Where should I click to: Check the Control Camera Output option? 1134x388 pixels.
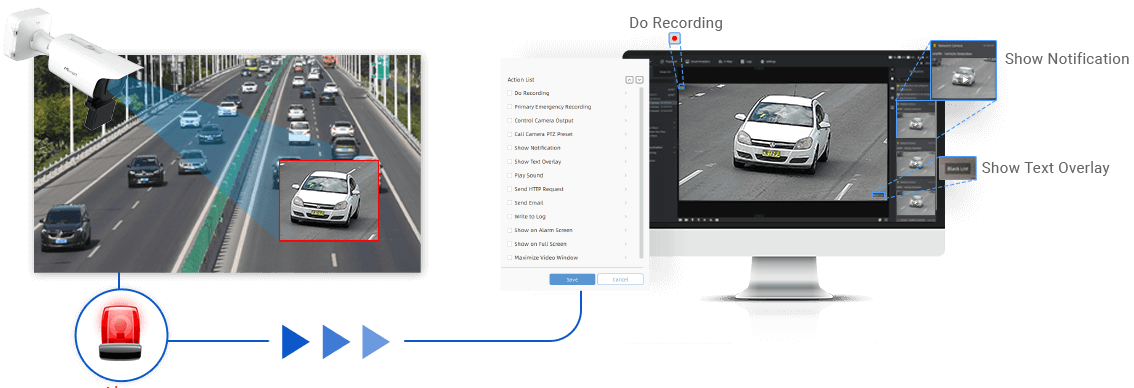(x=510, y=121)
